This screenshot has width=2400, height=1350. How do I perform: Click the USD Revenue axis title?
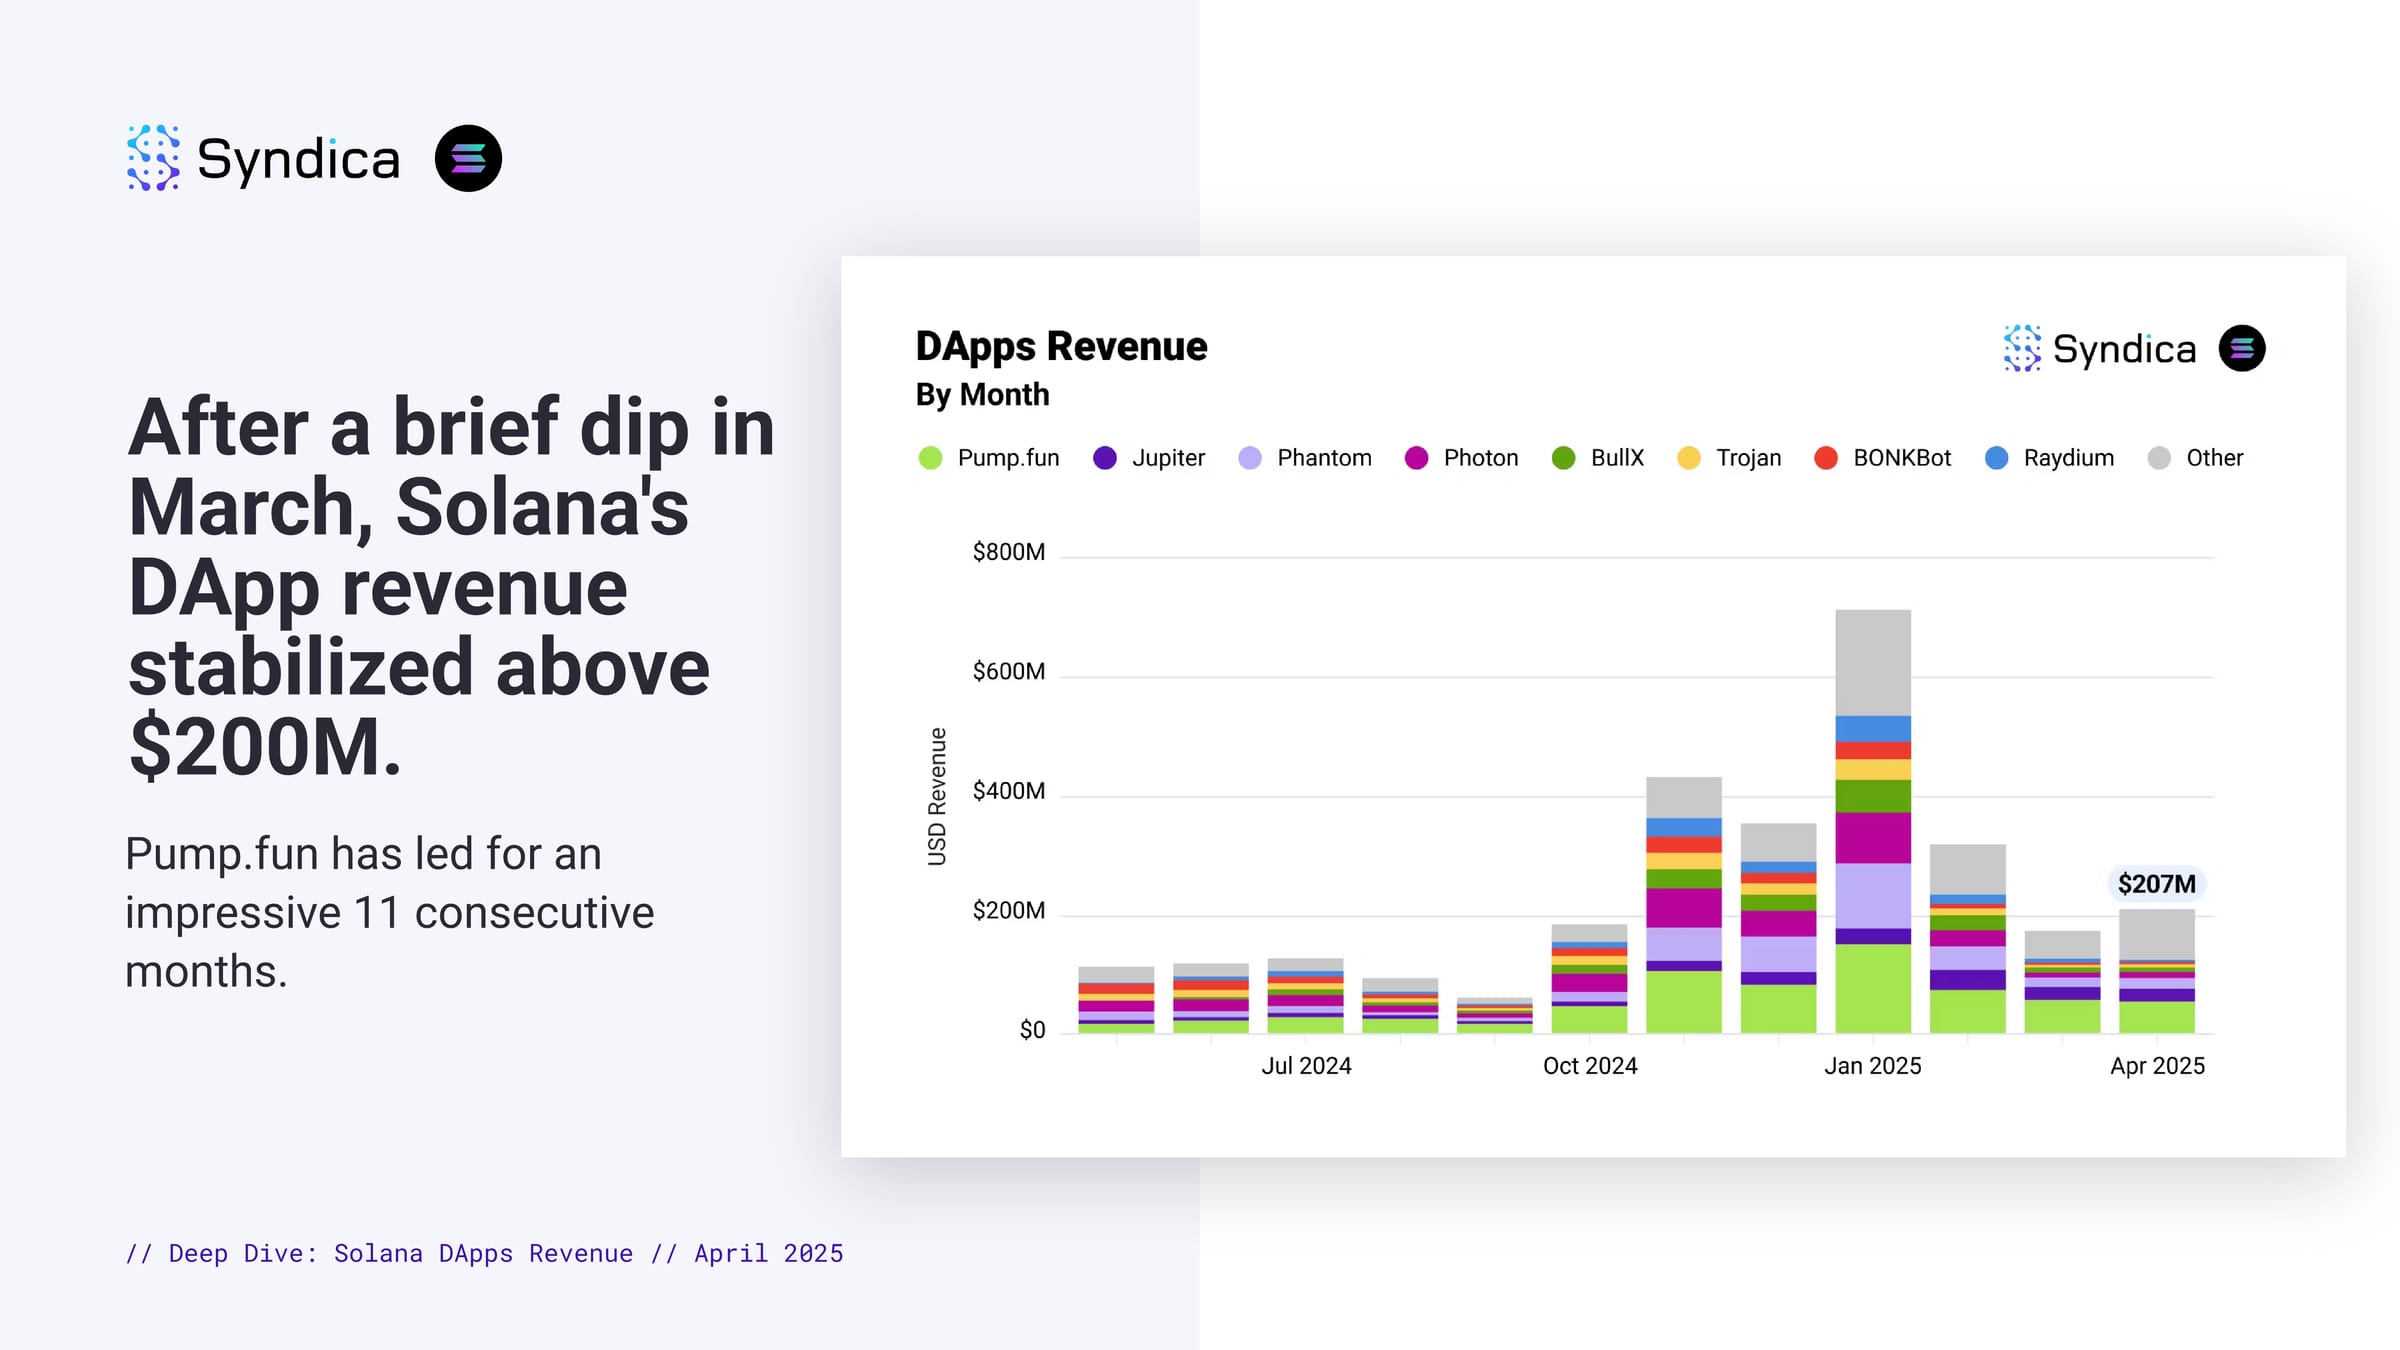937,797
